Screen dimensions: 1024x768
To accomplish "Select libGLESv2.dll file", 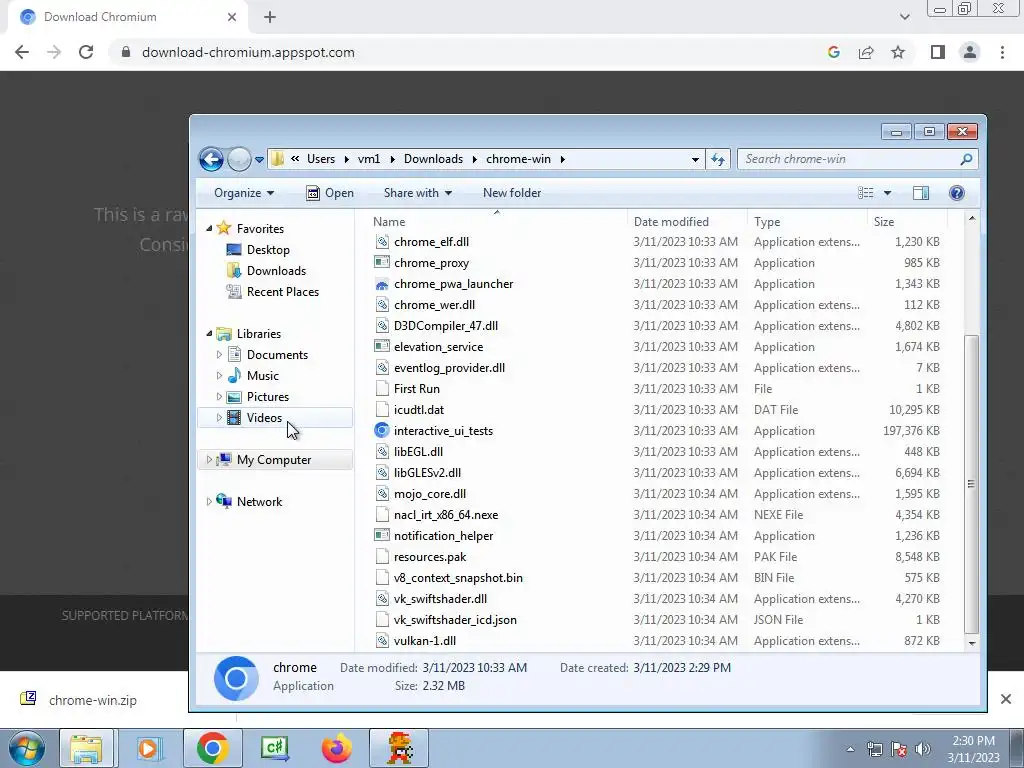I will tap(427, 473).
